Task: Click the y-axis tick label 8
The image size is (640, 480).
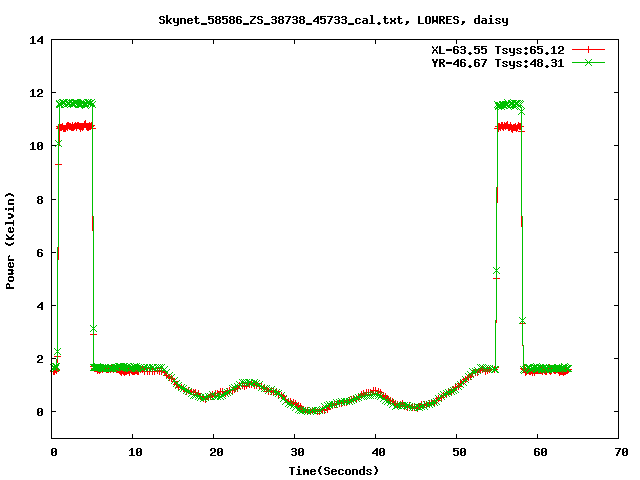Action: point(40,200)
